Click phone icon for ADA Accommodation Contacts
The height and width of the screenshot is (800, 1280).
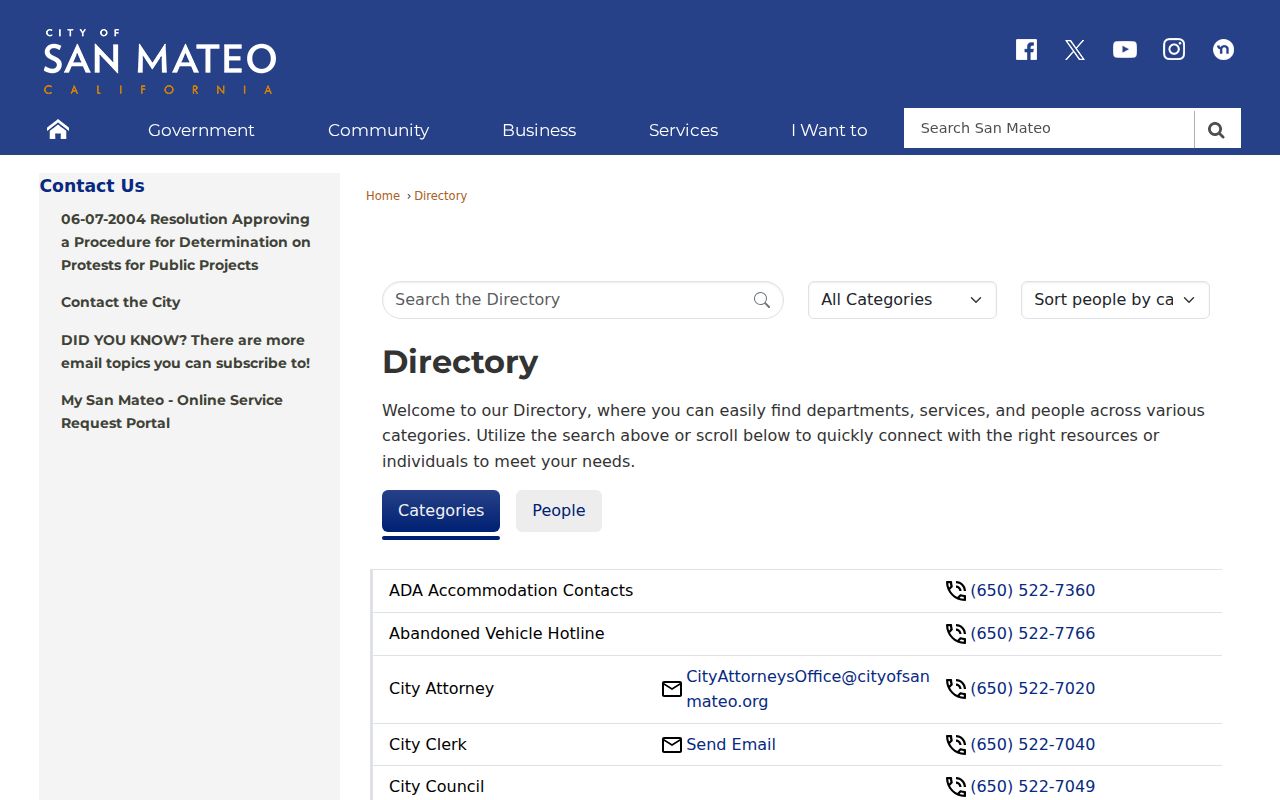(x=956, y=591)
